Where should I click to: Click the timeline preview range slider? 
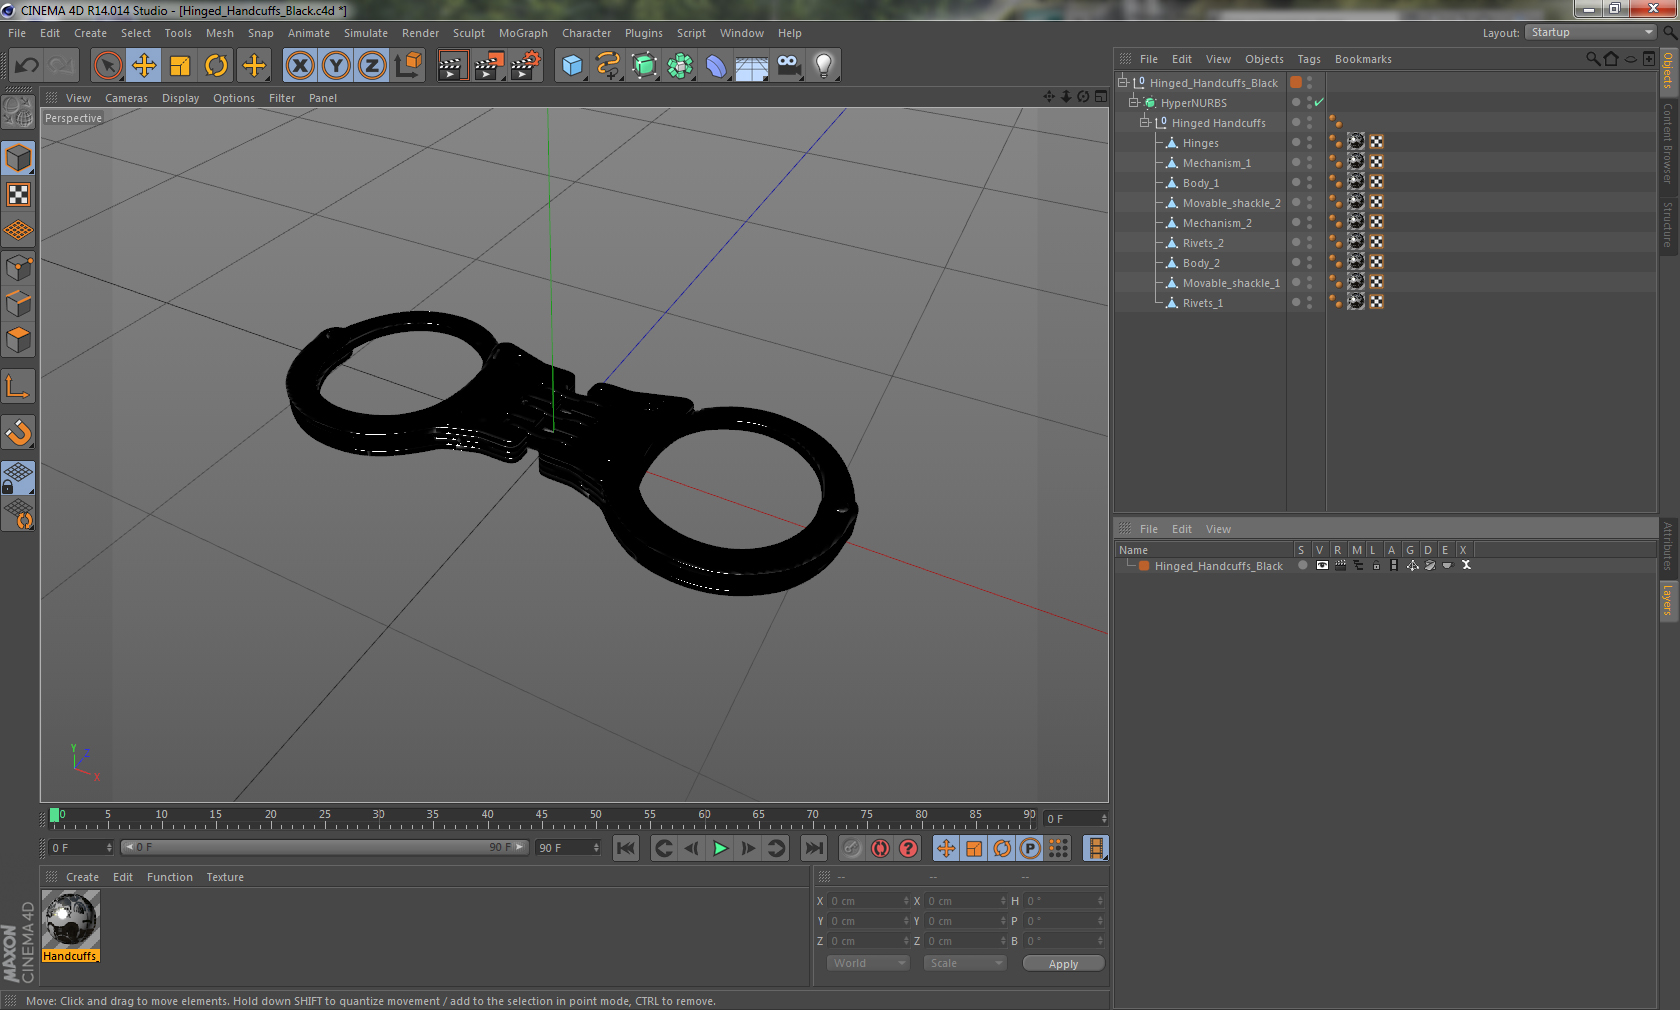(325, 847)
